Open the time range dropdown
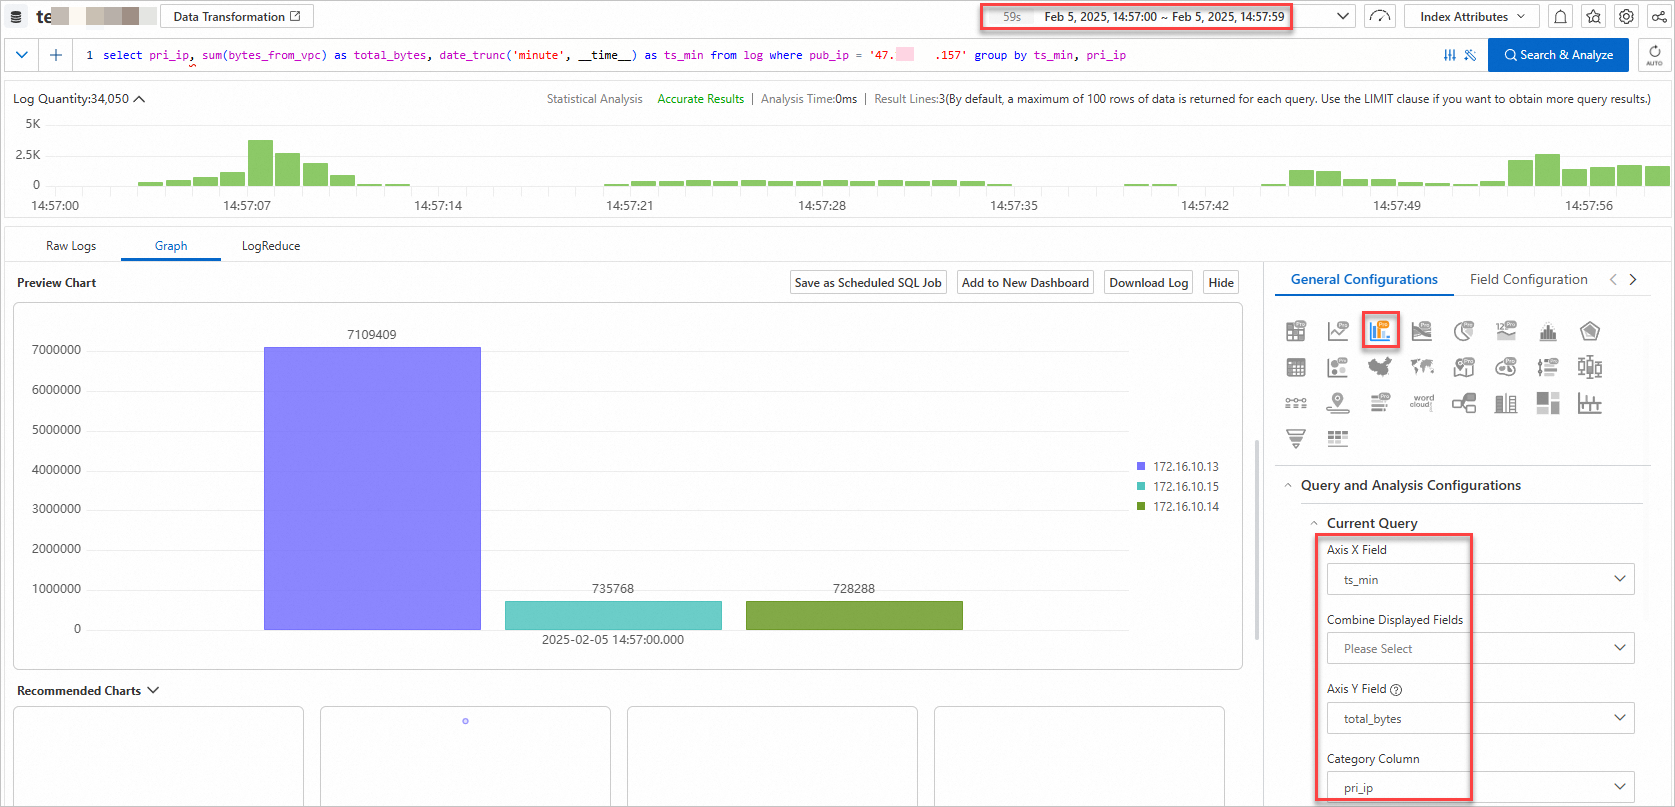Screen dimensions: 1675x807 [1344, 17]
